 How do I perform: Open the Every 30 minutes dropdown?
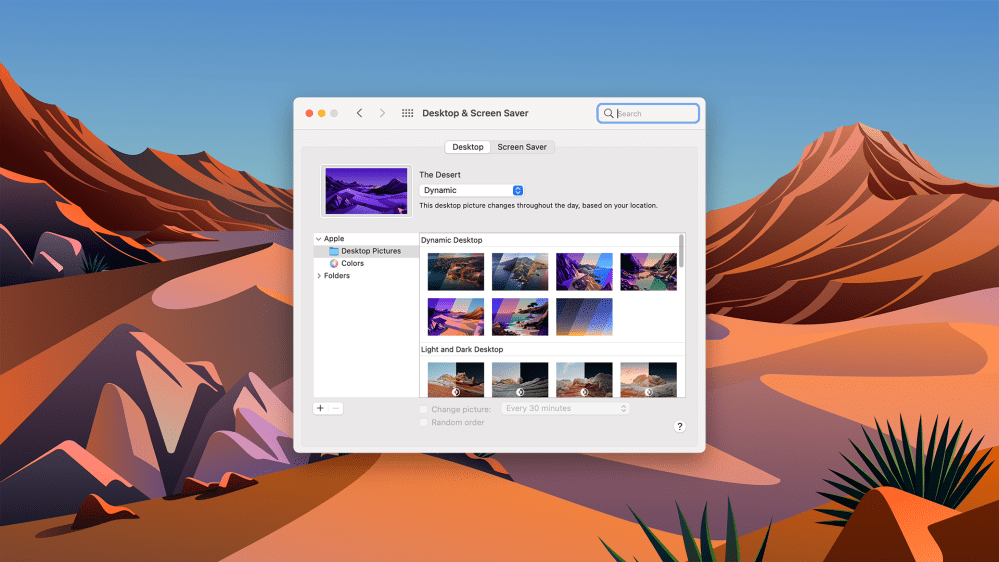point(566,409)
